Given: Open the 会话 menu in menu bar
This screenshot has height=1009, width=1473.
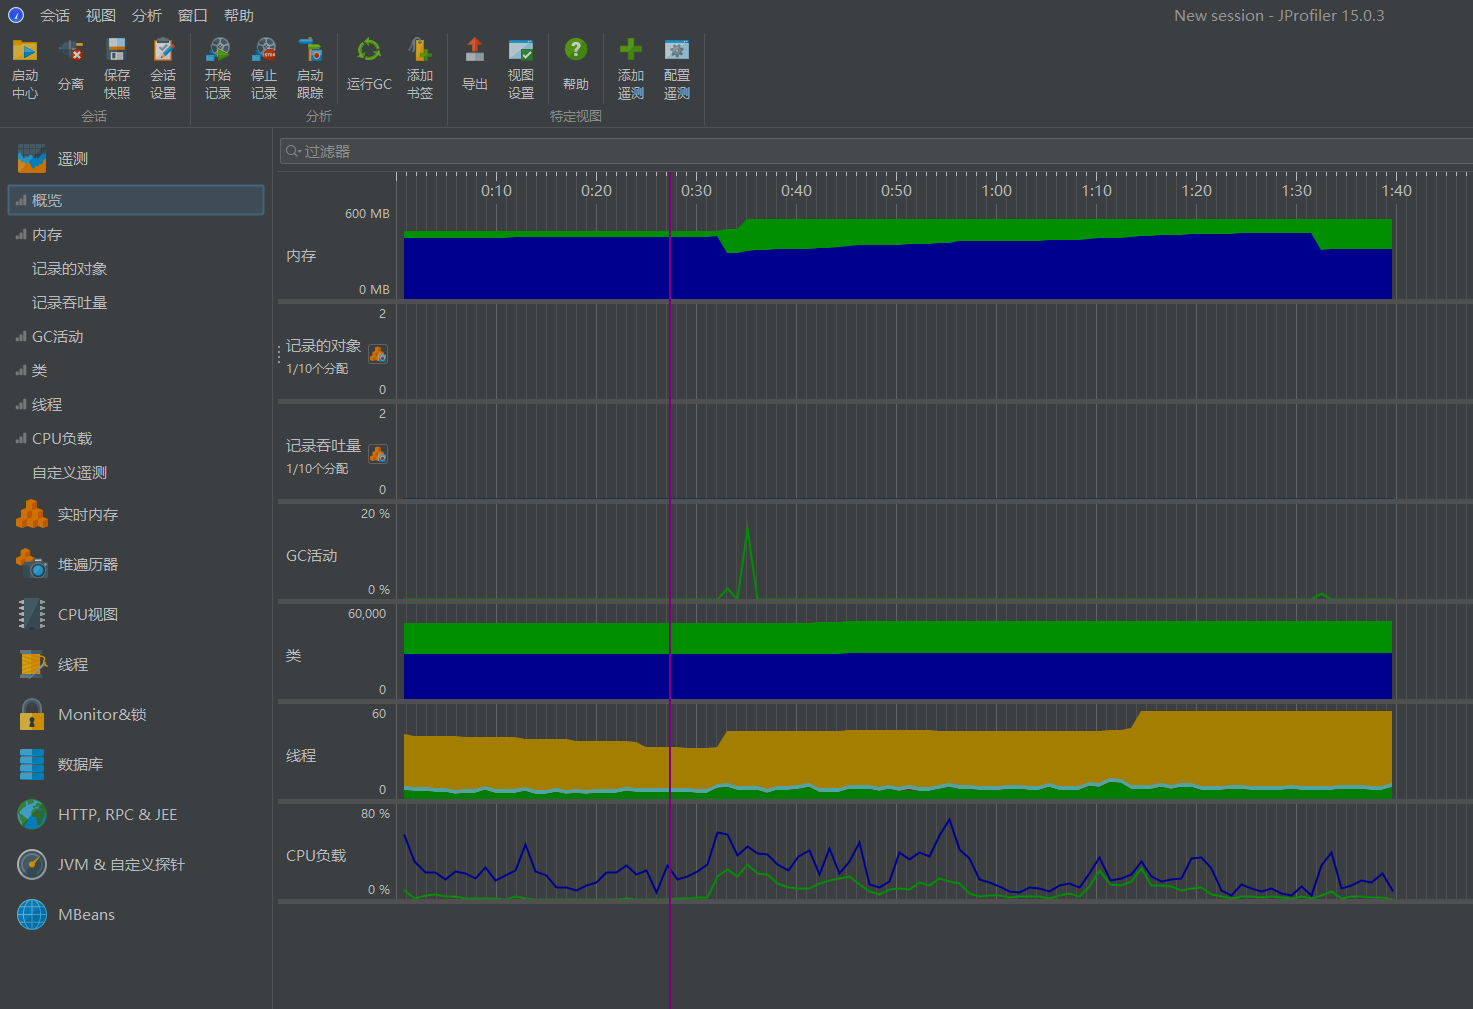Looking at the screenshot, I should point(55,15).
